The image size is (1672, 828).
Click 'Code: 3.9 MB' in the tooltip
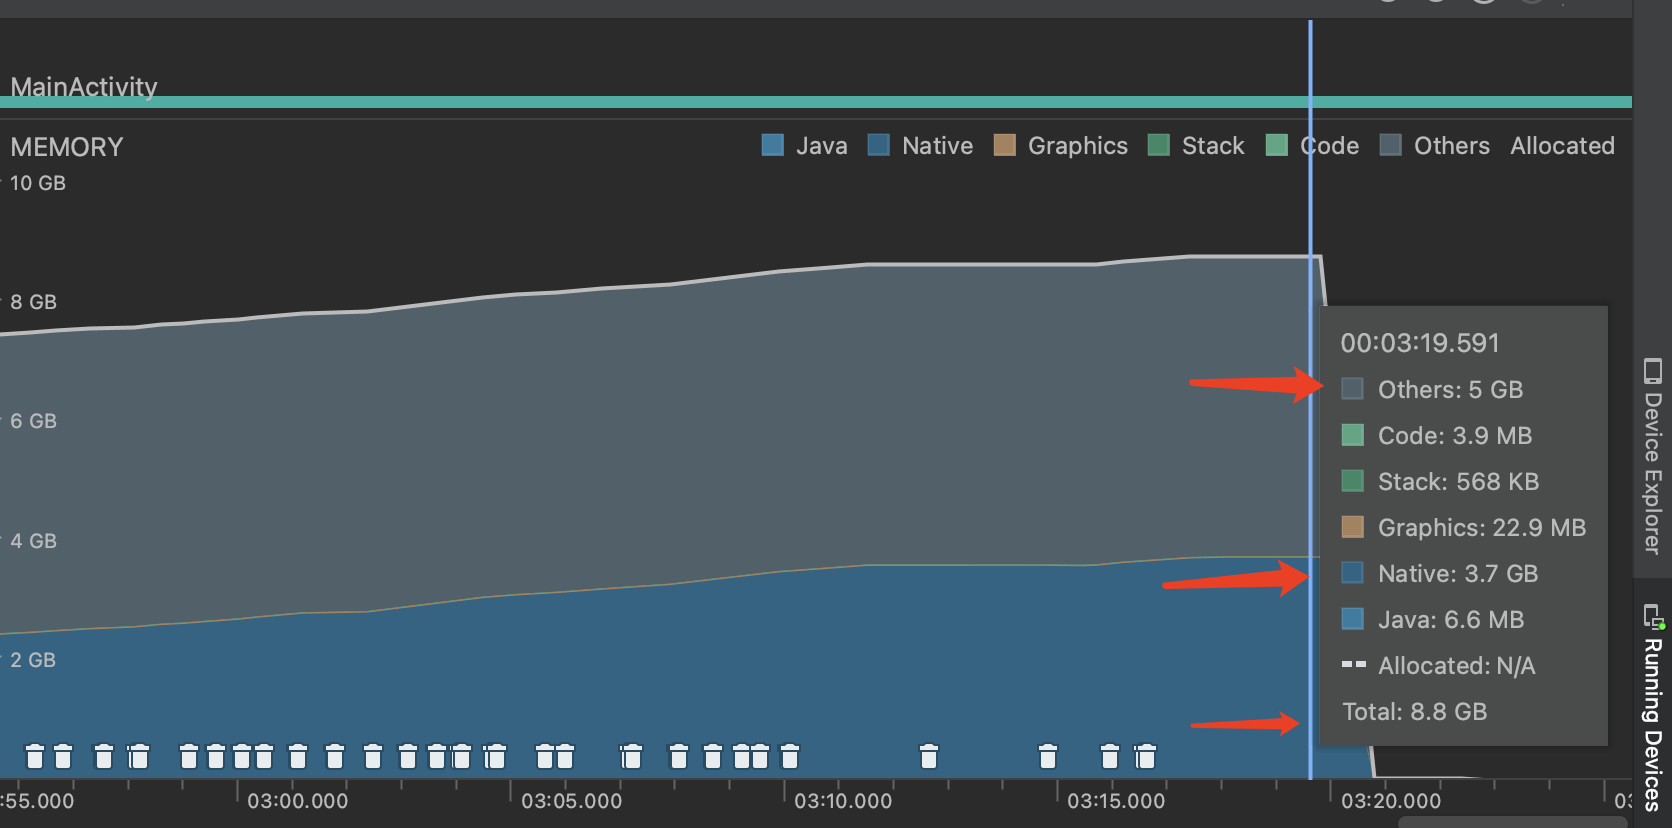pos(1455,435)
